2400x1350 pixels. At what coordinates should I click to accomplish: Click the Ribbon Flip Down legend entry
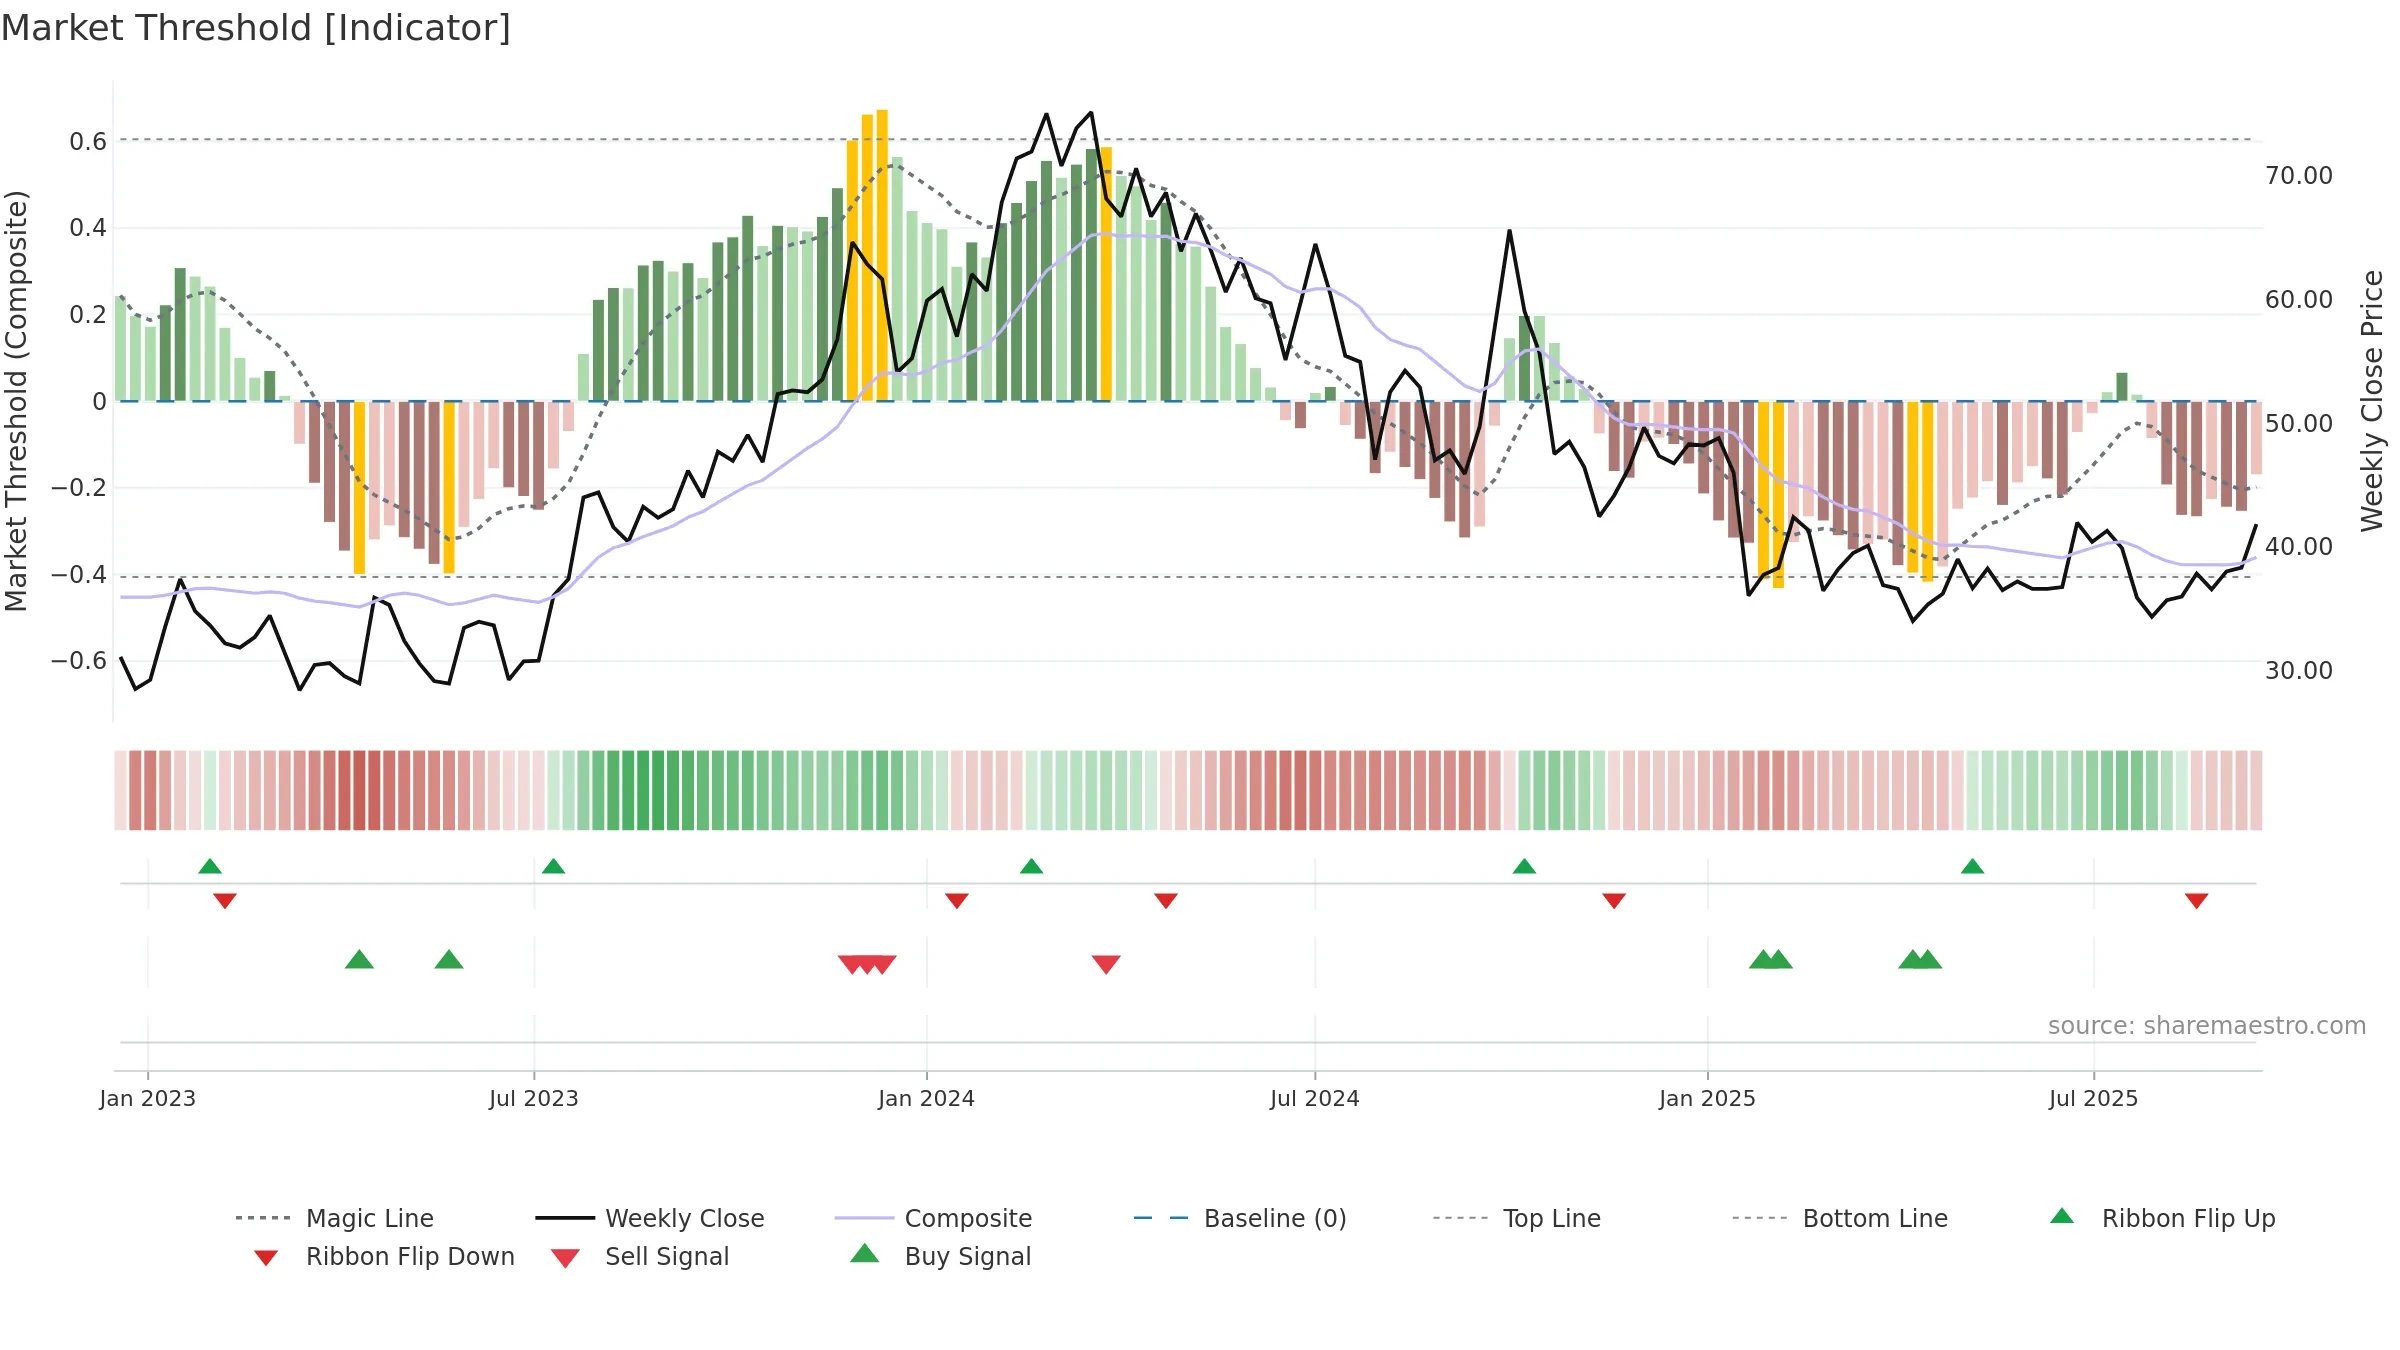point(383,1256)
